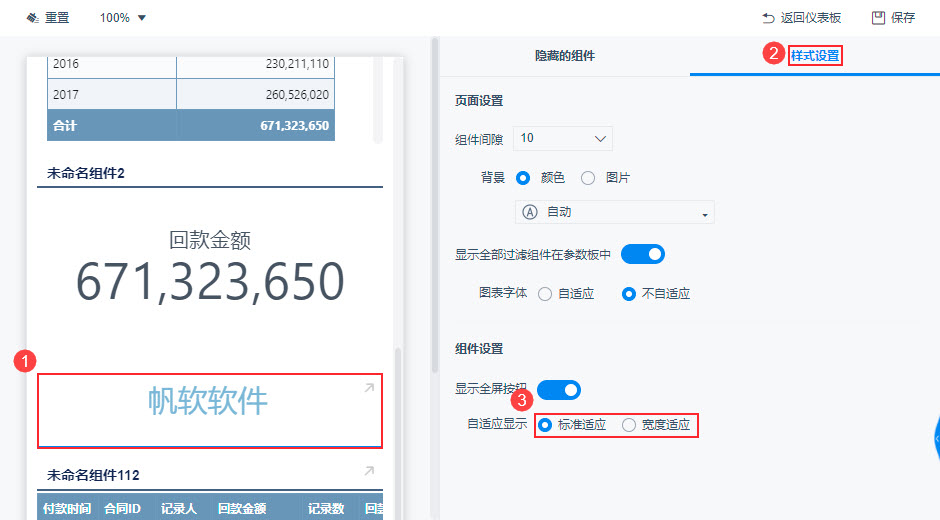The height and width of the screenshot is (520, 940).
Task: Click the 组件设置 section heading
Action: [478, 349]
